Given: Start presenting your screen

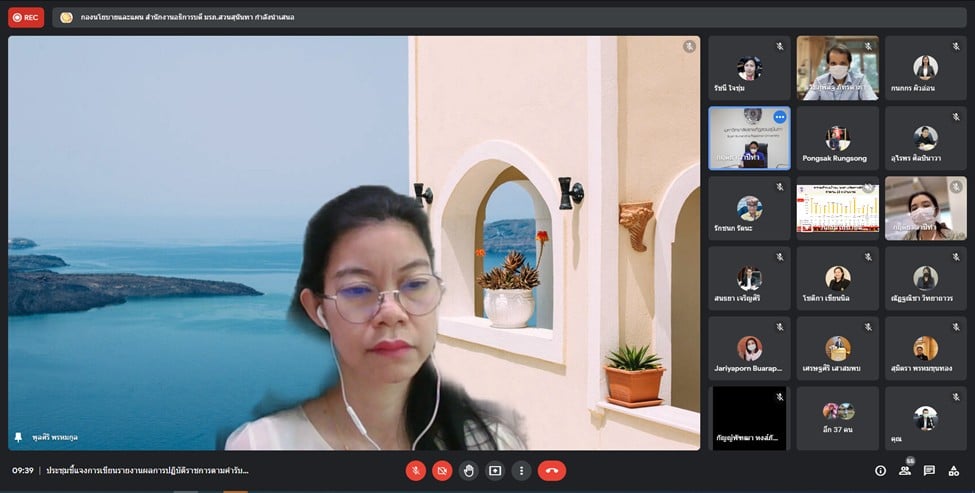Looking at the screenshot, I should (495, 470).
